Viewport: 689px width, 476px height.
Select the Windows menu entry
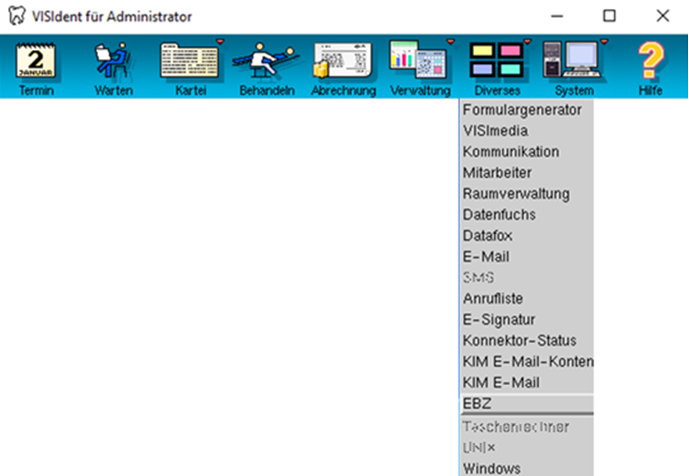[x=526, y=468]
